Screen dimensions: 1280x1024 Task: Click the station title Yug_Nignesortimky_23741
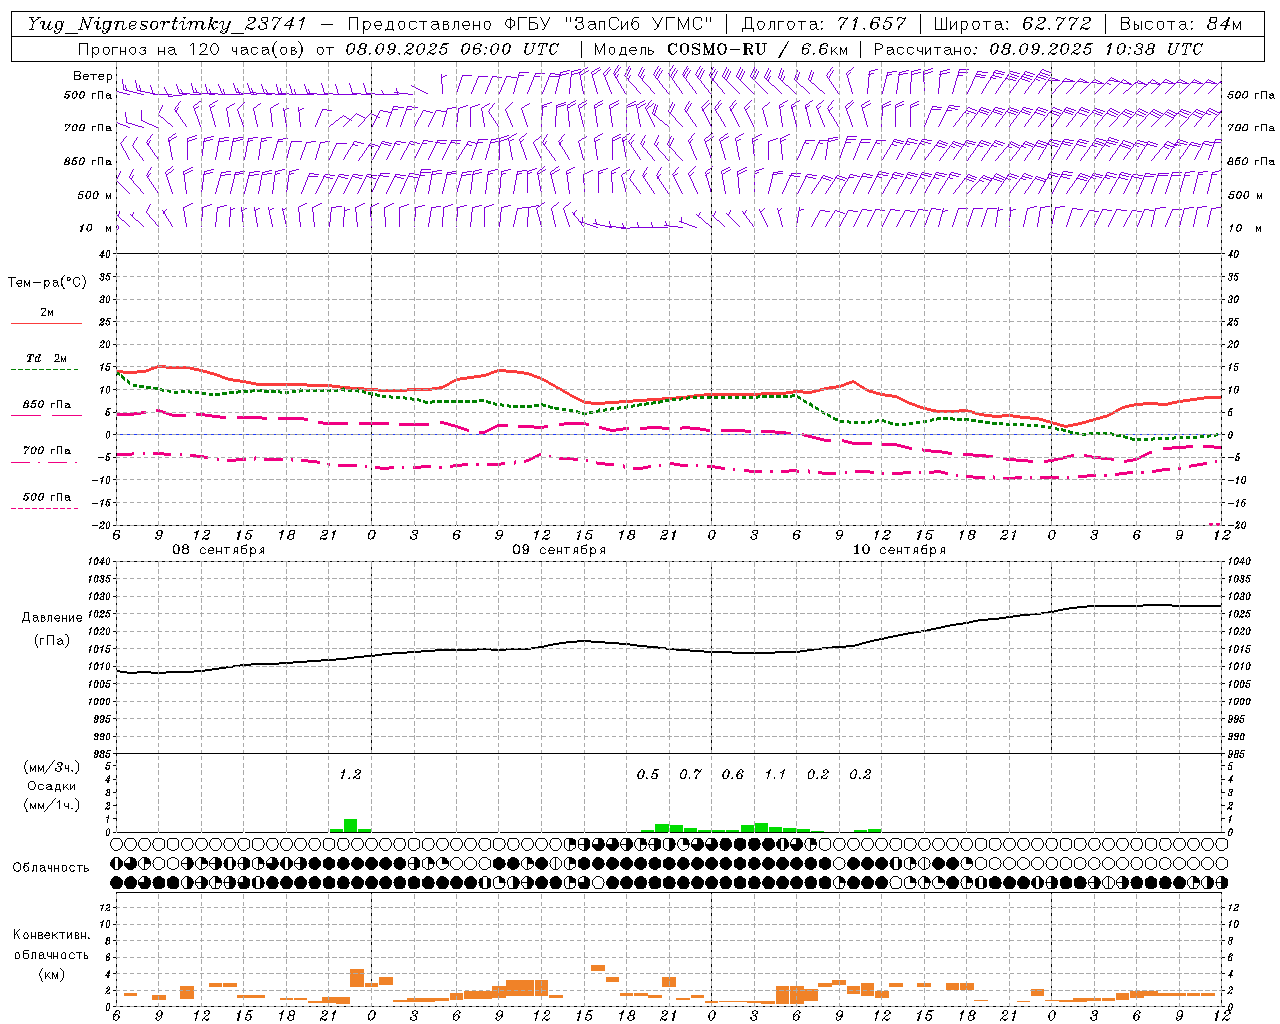(166, 24)
